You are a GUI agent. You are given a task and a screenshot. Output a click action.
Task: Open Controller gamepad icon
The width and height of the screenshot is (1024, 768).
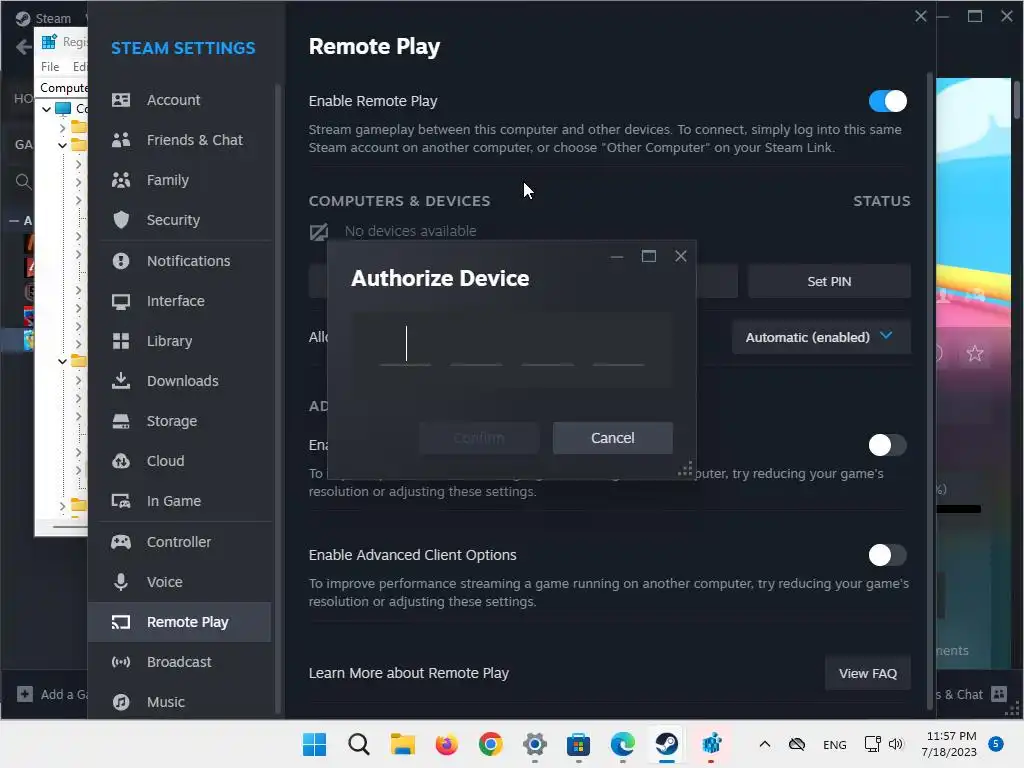point(121,542)
